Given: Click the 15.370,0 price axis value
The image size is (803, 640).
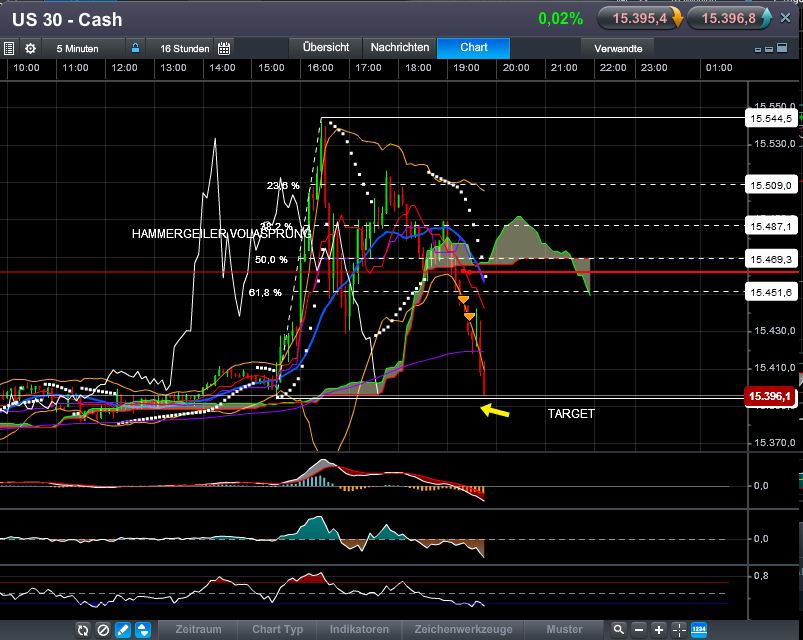Looking at the screenshot, I should tap(774, 442).
